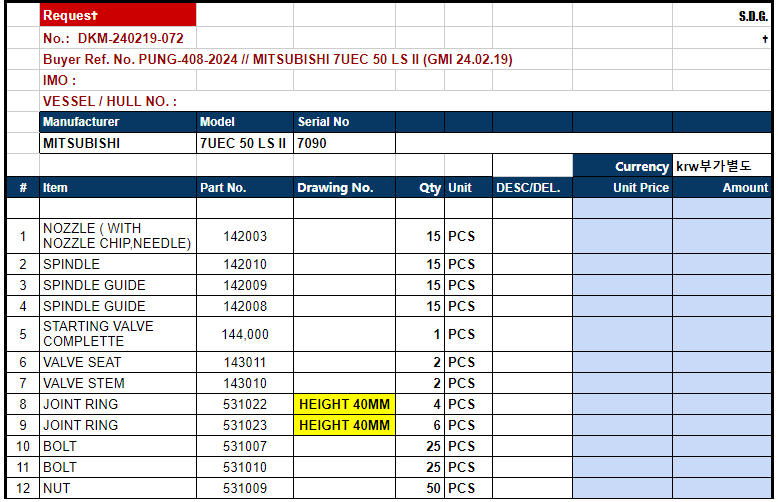Select part number 143010
This screenshot has height=502, width=778.
point(245,383)
